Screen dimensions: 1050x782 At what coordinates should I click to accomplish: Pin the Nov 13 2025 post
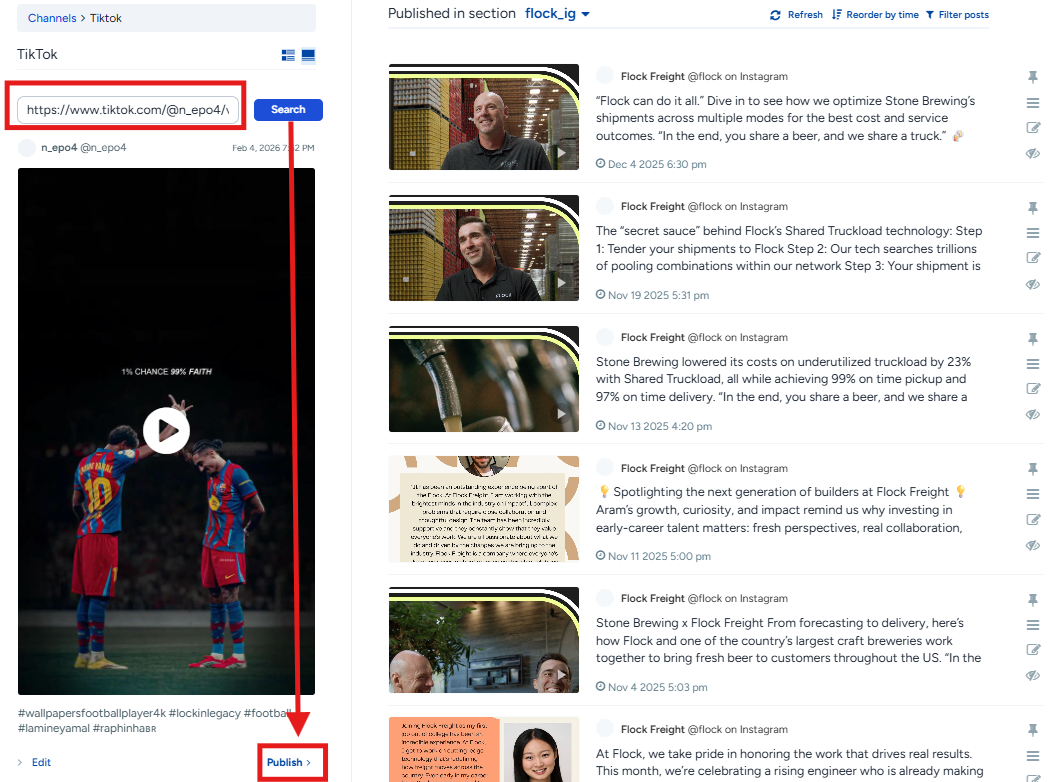click(1033, 339)
